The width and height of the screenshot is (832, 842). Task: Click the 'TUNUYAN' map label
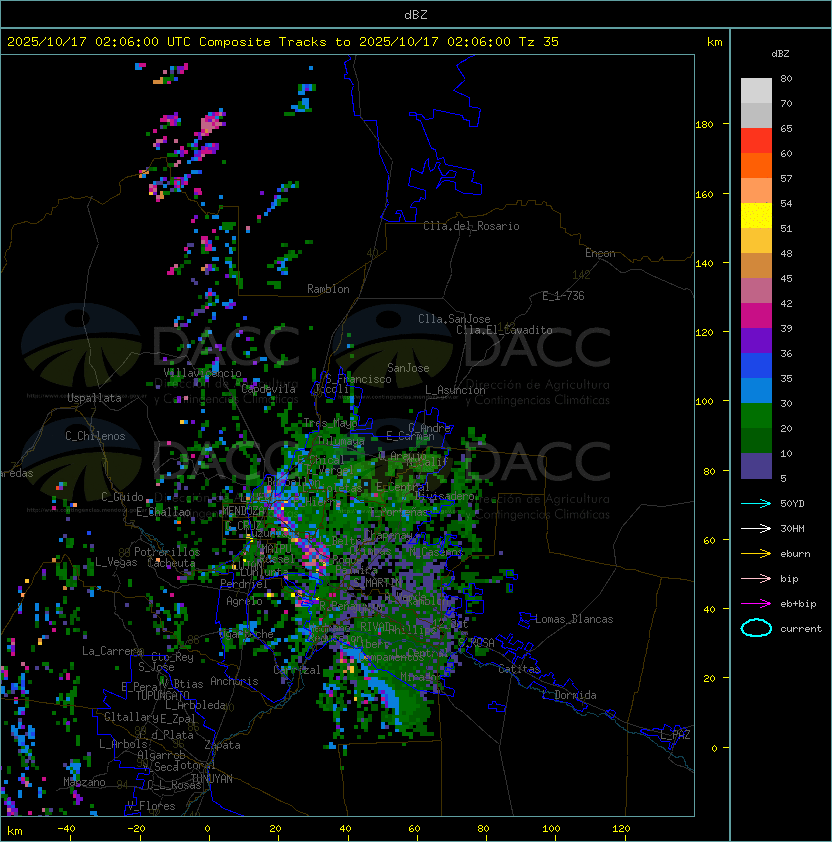(212, 779)
